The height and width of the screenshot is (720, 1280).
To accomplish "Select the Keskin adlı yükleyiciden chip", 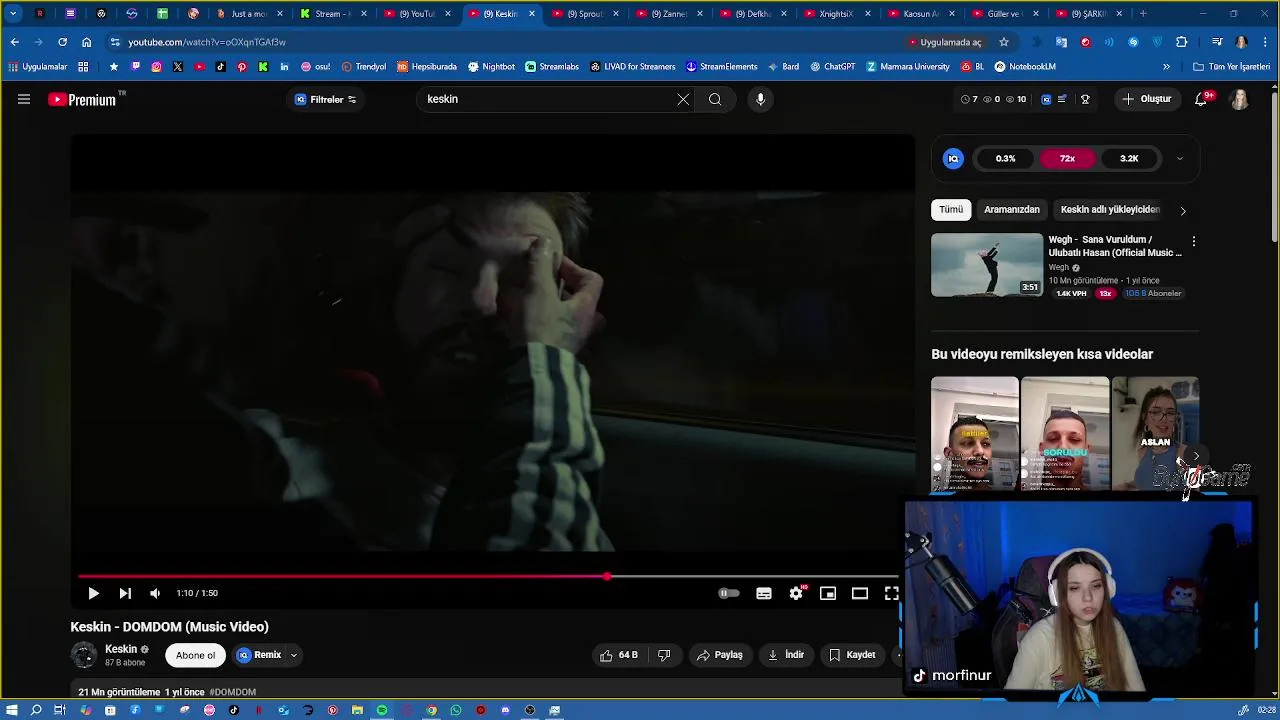I will point(1110,209).
